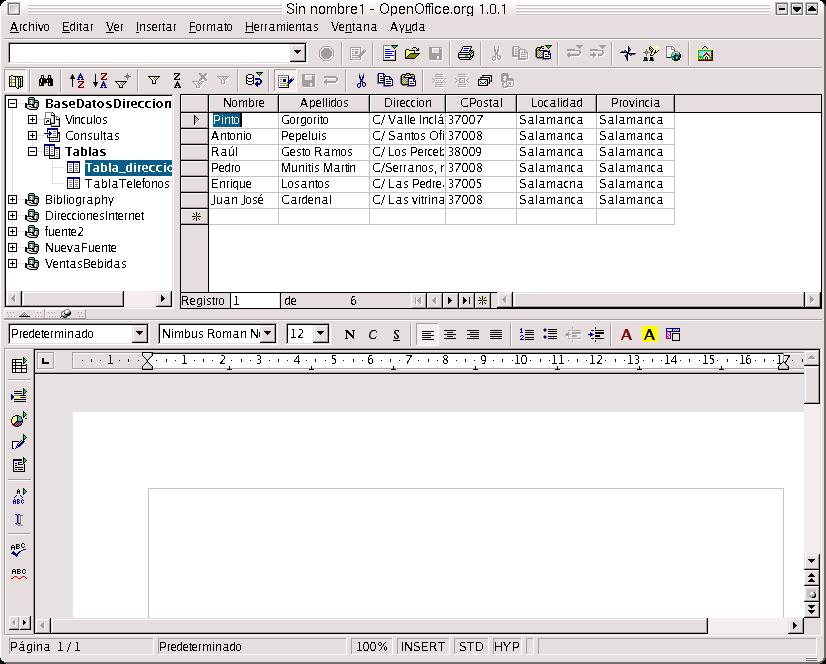Screen dimensions: 826x664
Task: Click the Apellidos column header
Action: click(324, 103)
